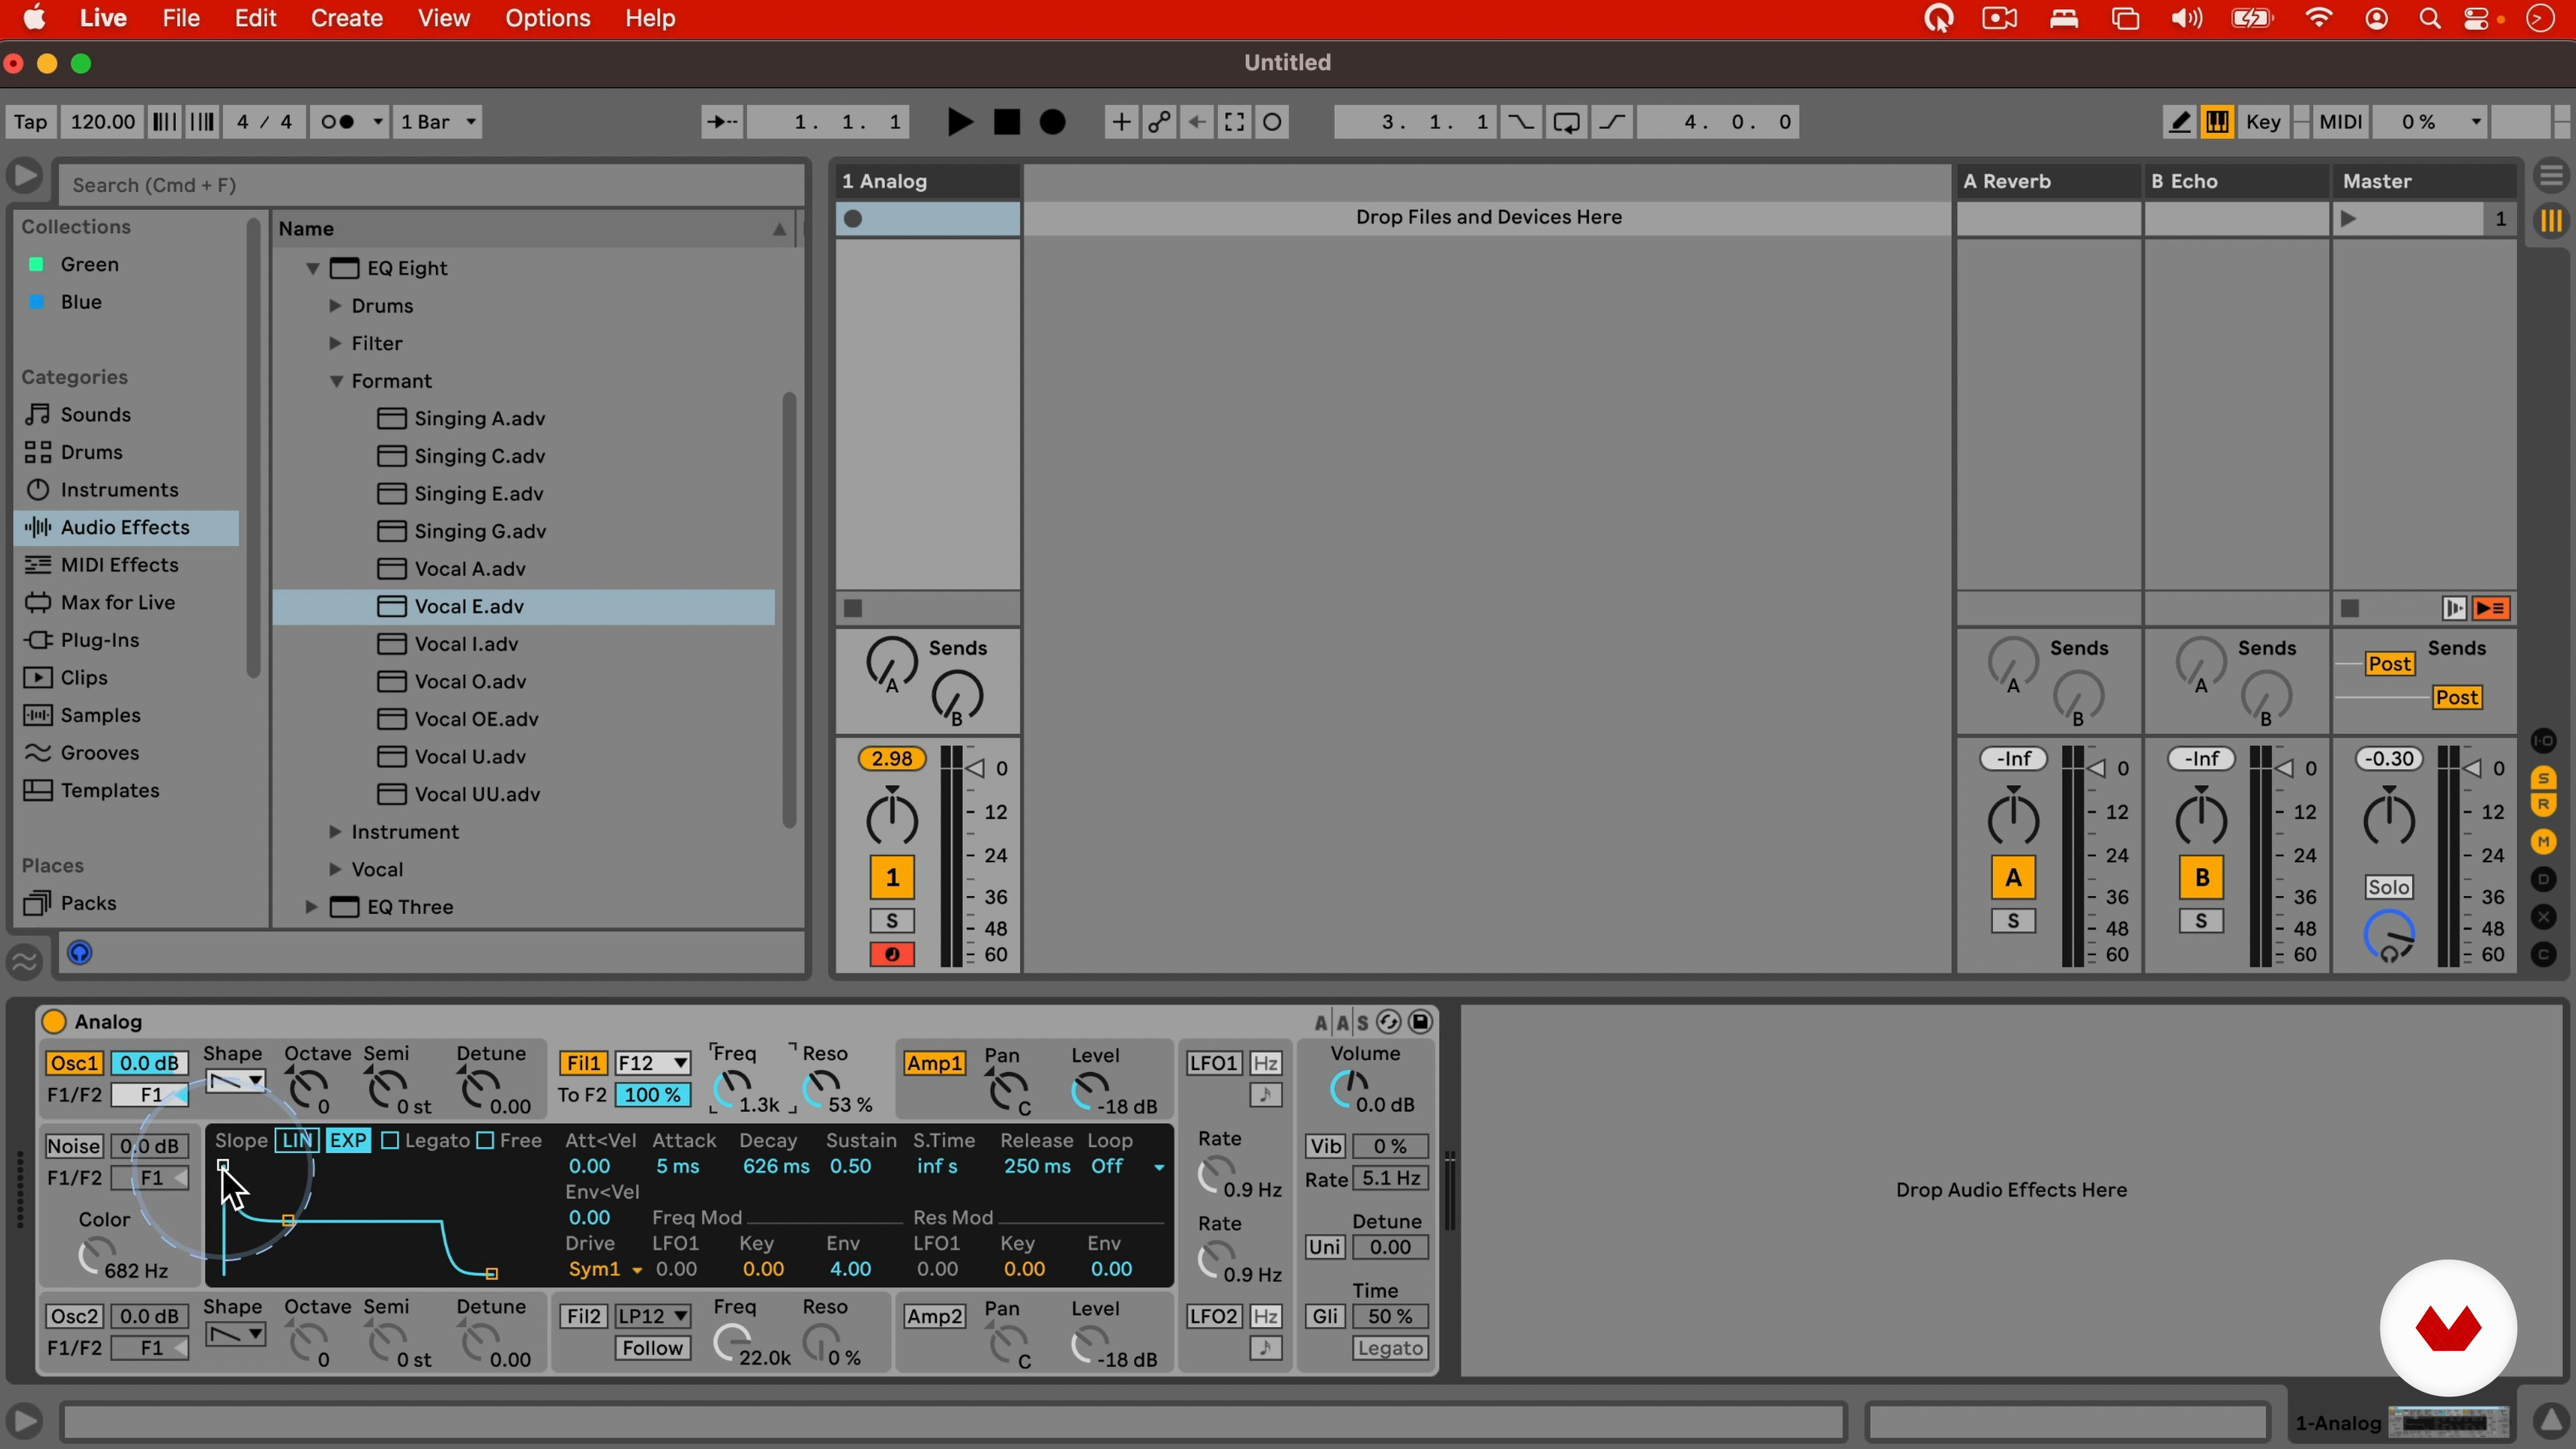Click the Automation Arm icon
The width and height of the screenshot is (2576, 1449).
[x=1159, y=122]
